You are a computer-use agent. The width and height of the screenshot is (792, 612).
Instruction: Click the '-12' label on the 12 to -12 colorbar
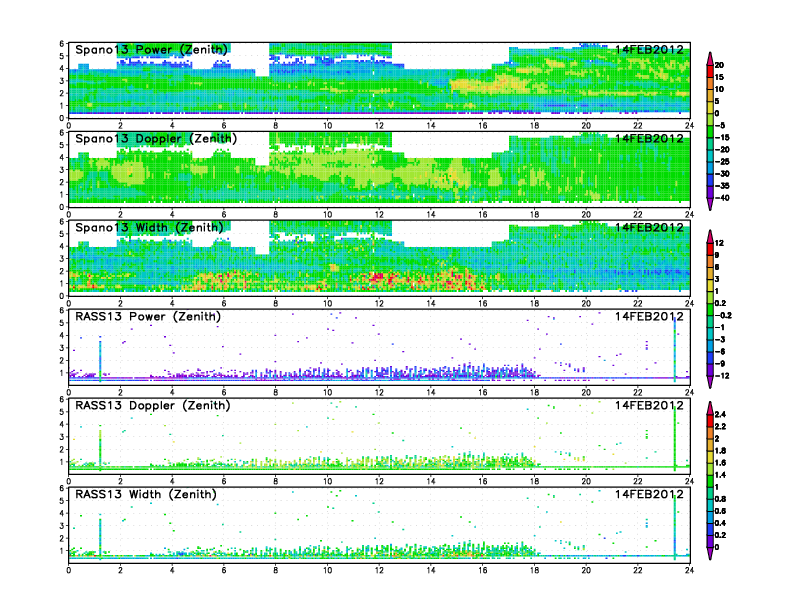tap(722, 376)
